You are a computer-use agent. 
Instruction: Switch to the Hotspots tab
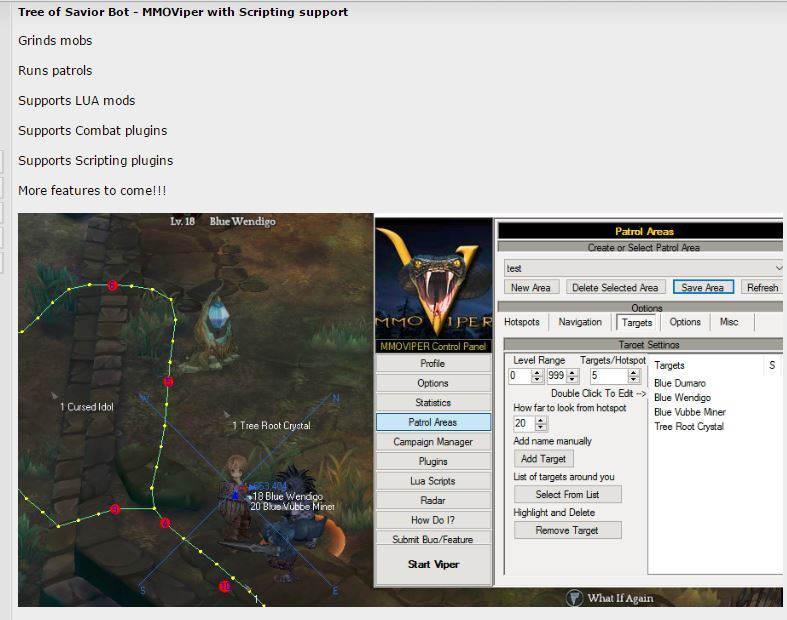(x=522, y=322)
